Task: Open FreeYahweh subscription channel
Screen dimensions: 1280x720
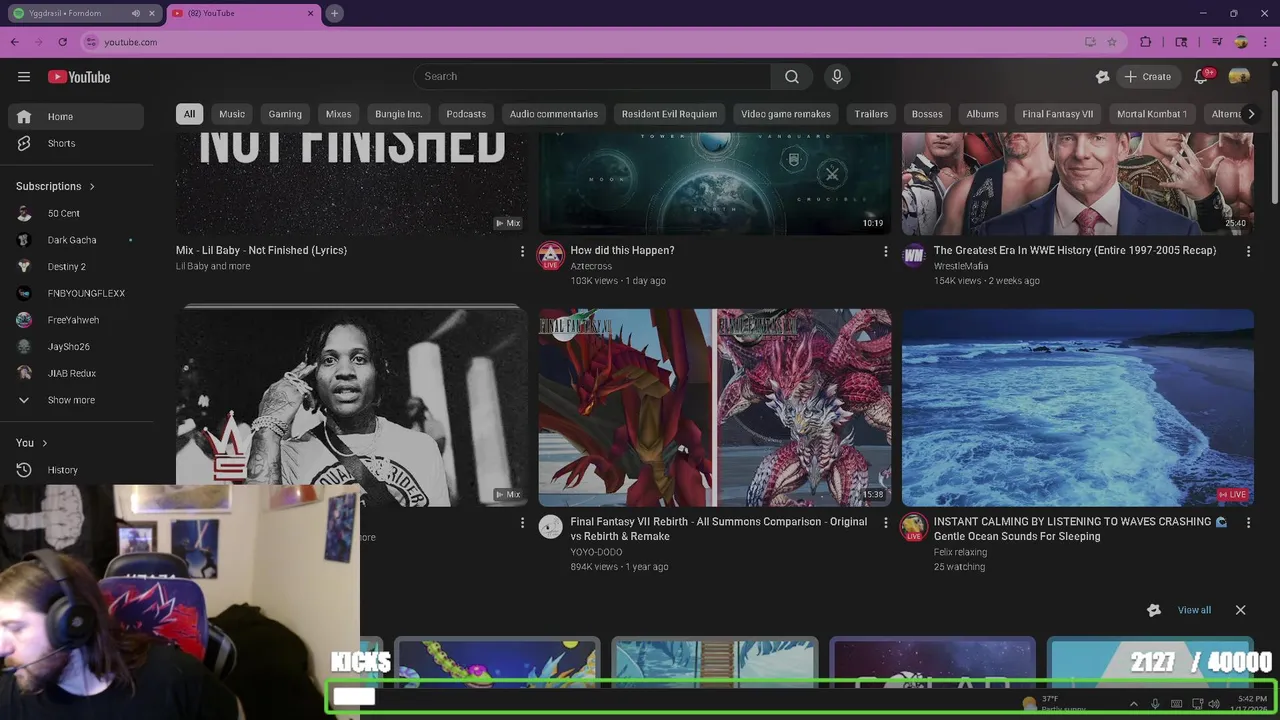Action: [76, 320]
